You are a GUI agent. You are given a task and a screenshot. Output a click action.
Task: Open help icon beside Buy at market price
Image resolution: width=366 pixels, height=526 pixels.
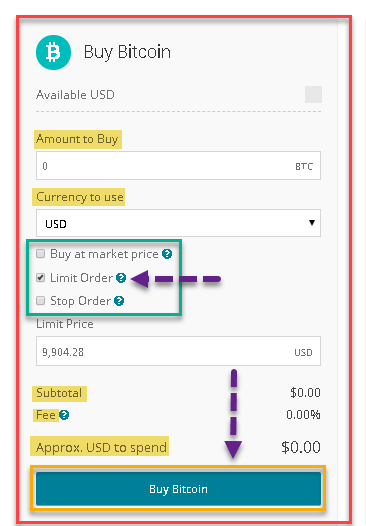click(167, 254)
